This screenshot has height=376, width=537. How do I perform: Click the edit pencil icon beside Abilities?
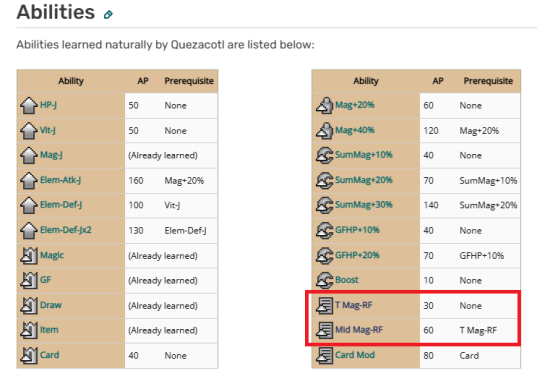[108, 14]
